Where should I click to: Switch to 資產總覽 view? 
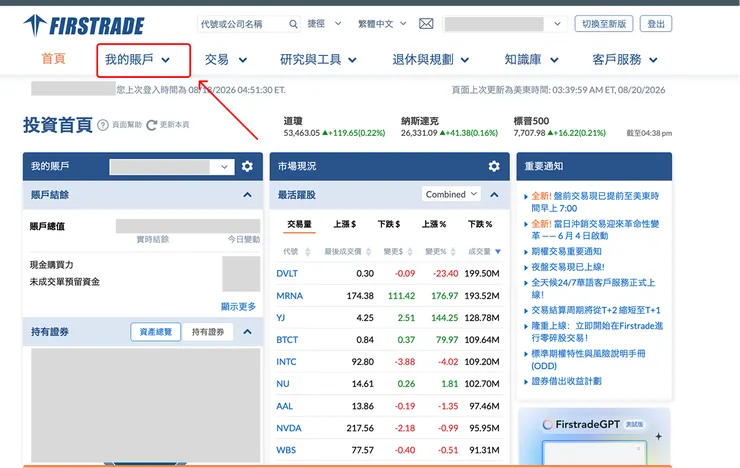pos(156,332)
